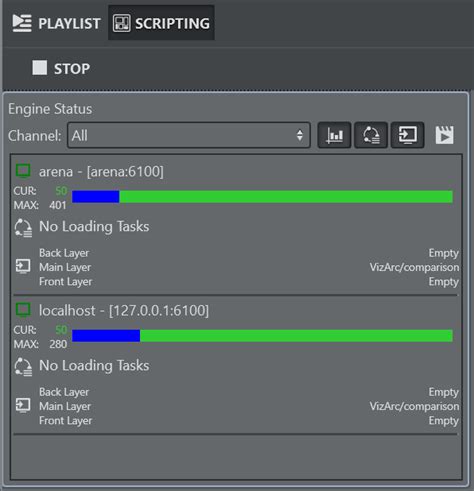The width and height of the screenshot is (474, 491).
Task: Click the localhost loading tasks icon
Action: click(23, 367)
